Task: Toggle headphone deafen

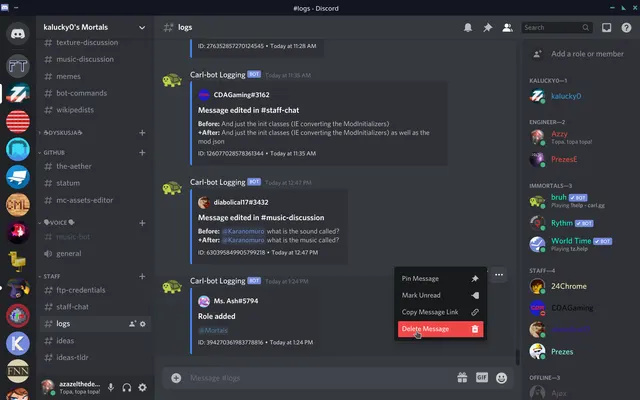Action: [127, 387]
